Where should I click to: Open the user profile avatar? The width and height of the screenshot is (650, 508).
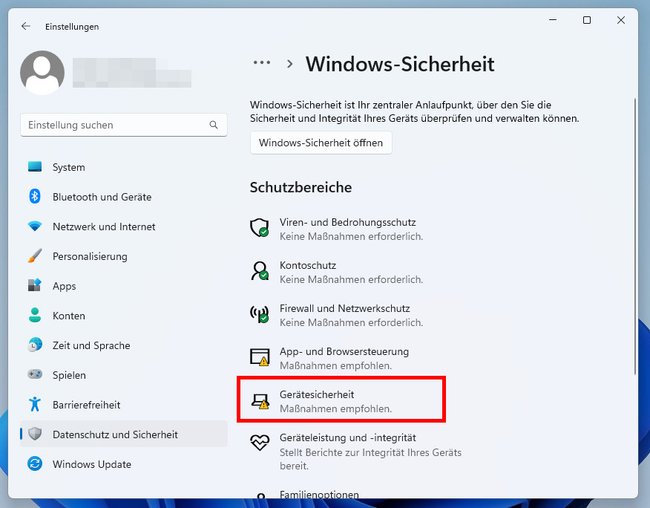[42, 73]
